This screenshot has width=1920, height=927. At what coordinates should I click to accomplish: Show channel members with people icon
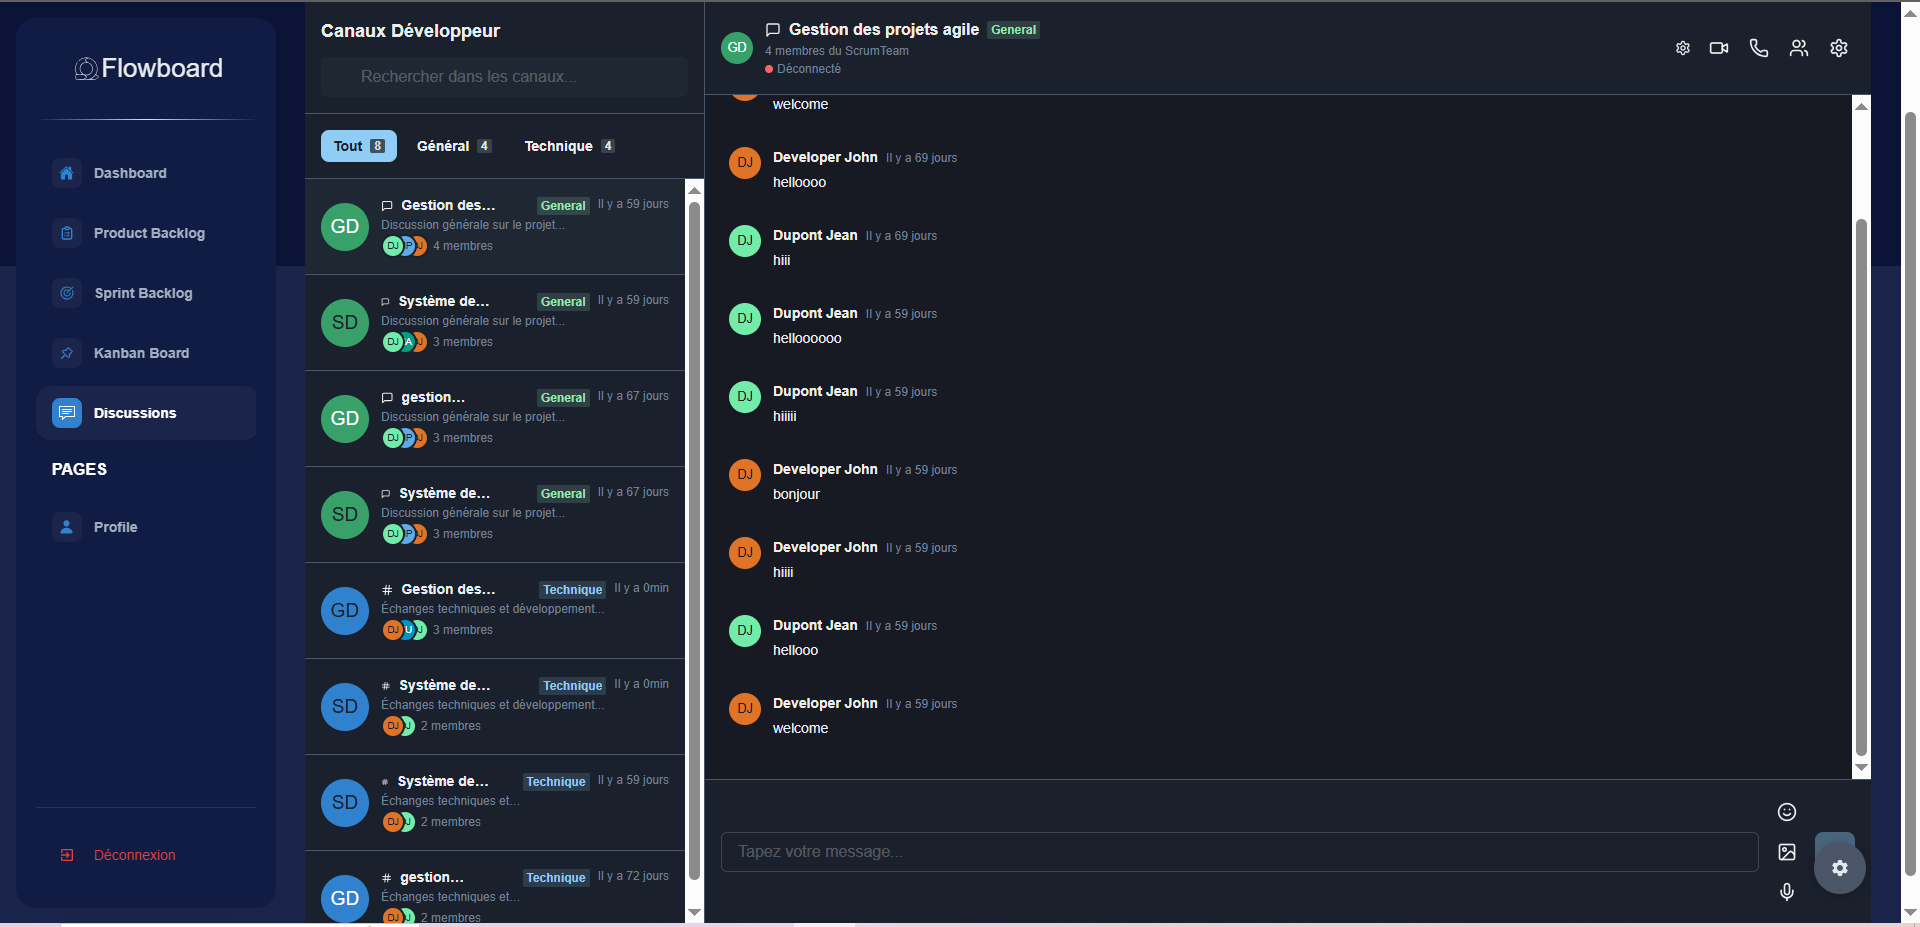pyautogui.click(x=1799, y=48)
